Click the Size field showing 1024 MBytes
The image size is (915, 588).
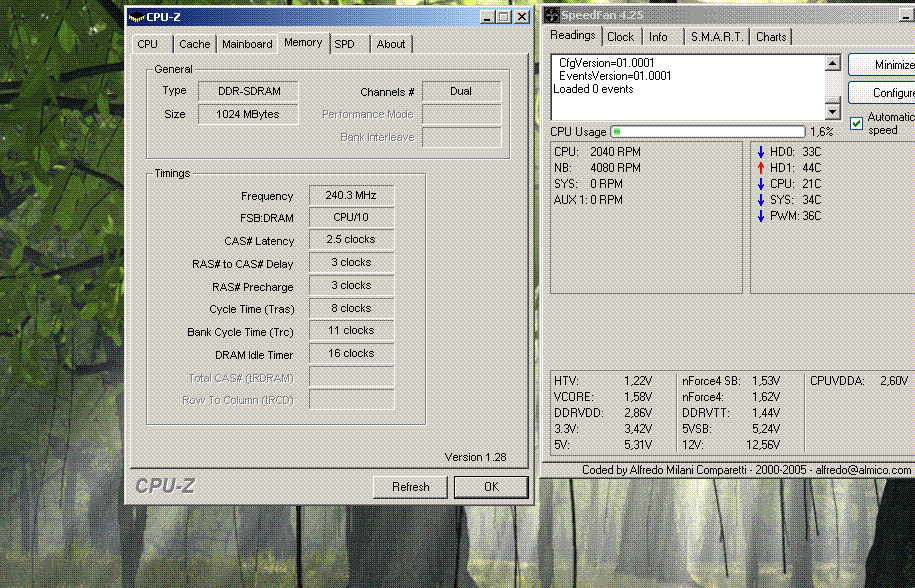pos(249,114)
